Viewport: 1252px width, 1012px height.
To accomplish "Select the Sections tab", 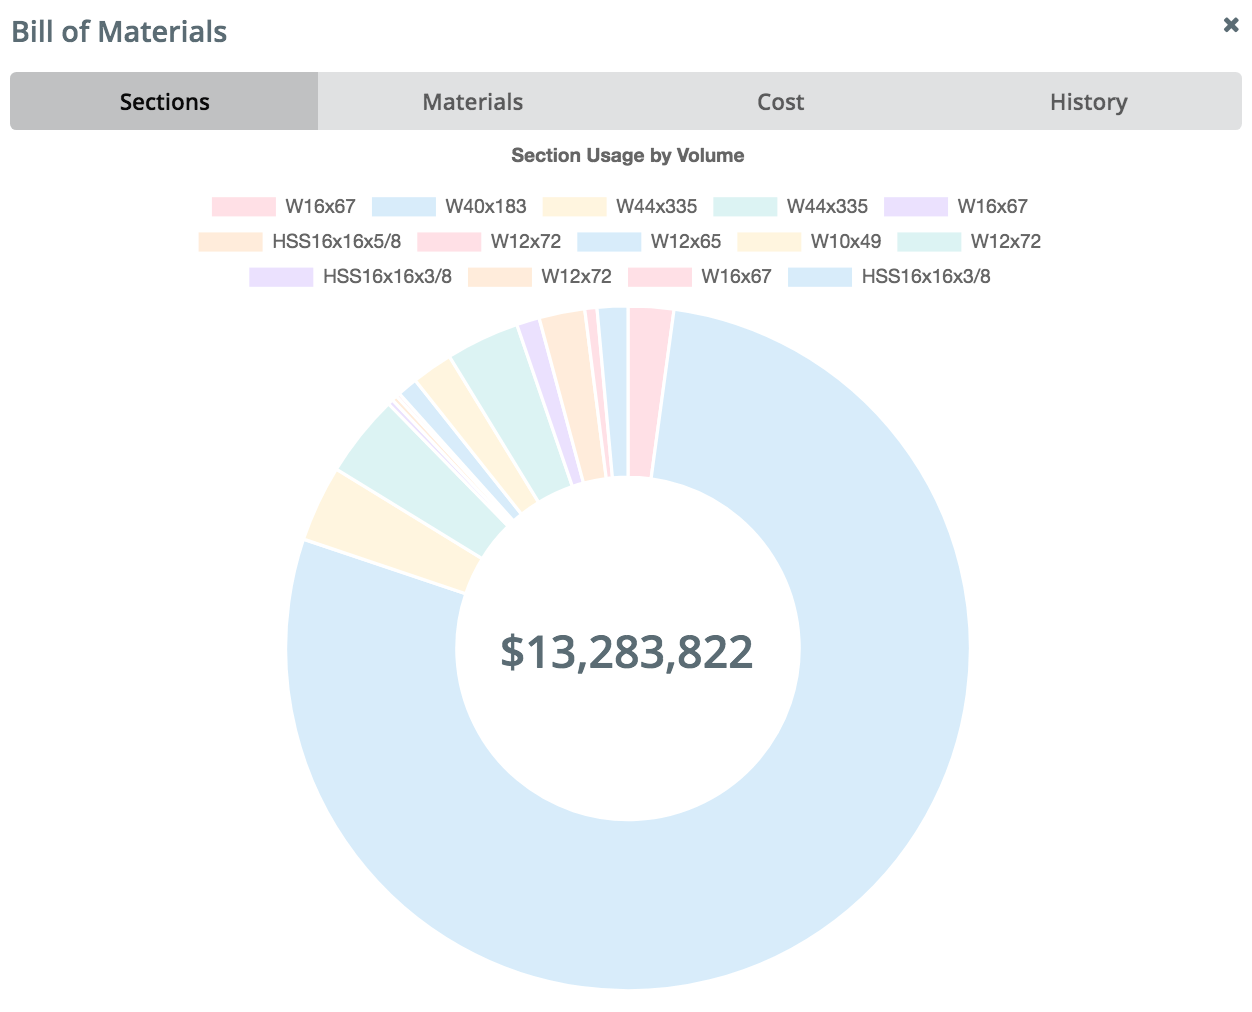I will coord(164,101).
